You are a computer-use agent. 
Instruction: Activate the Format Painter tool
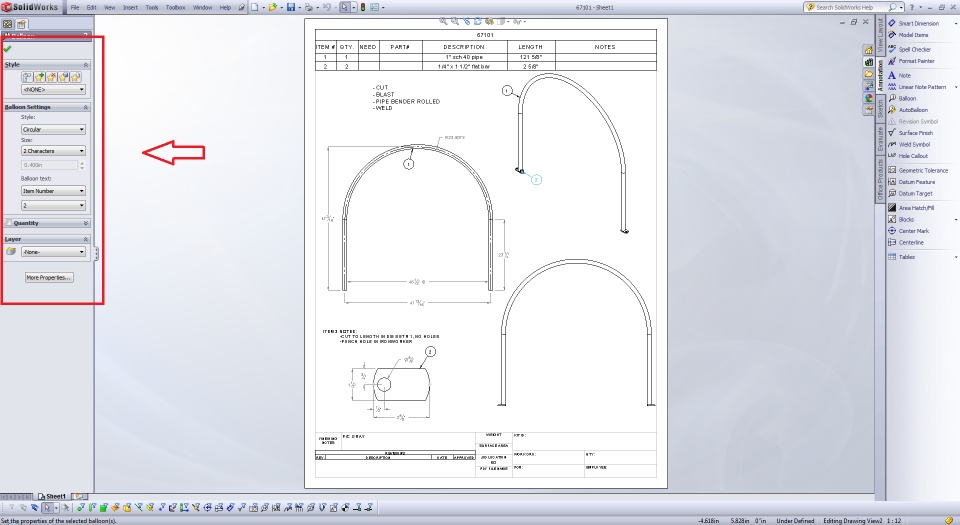point(912,61)
